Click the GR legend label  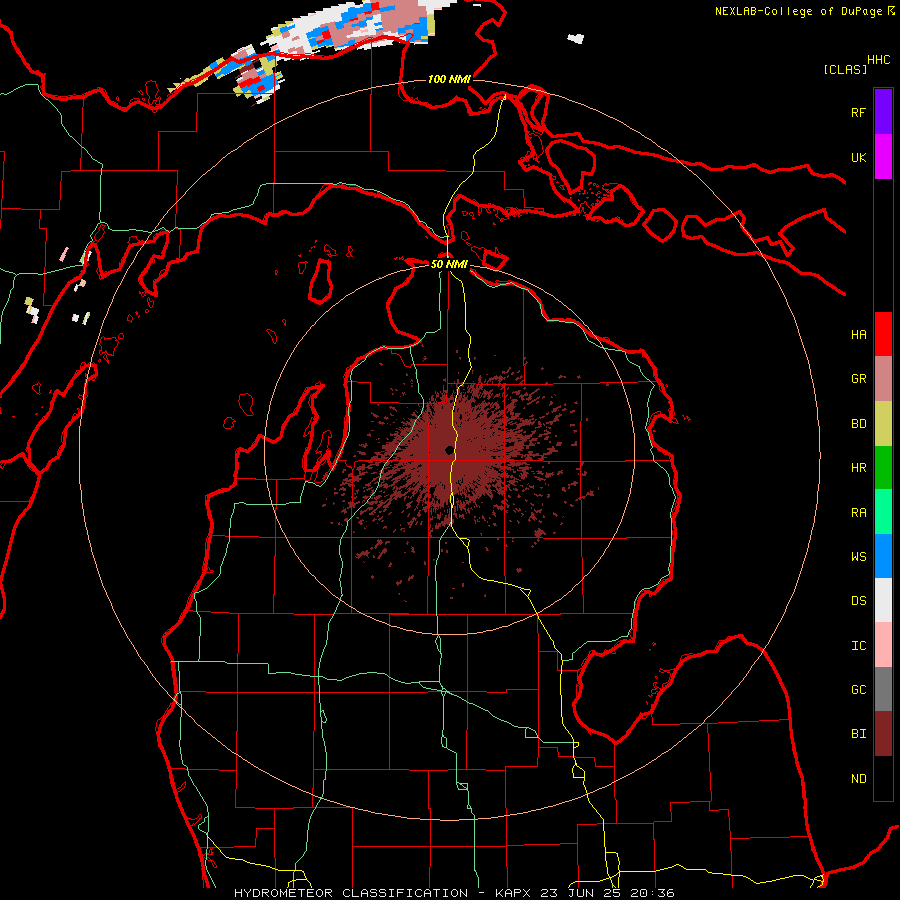pyautogui.click(x=858, y=379)
